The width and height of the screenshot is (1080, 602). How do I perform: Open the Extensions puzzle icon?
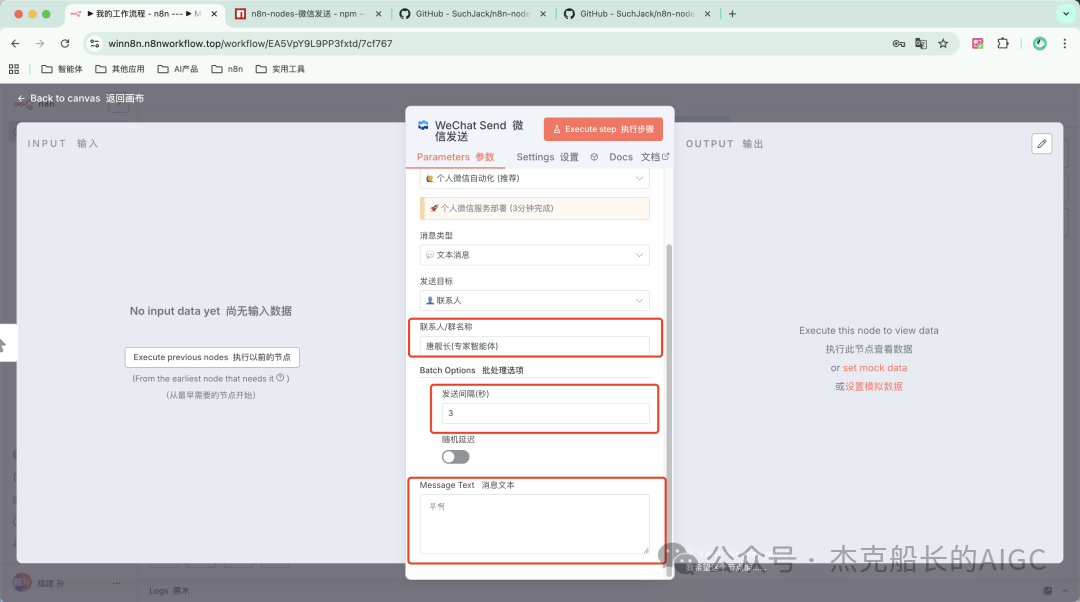pos(1003,43)
